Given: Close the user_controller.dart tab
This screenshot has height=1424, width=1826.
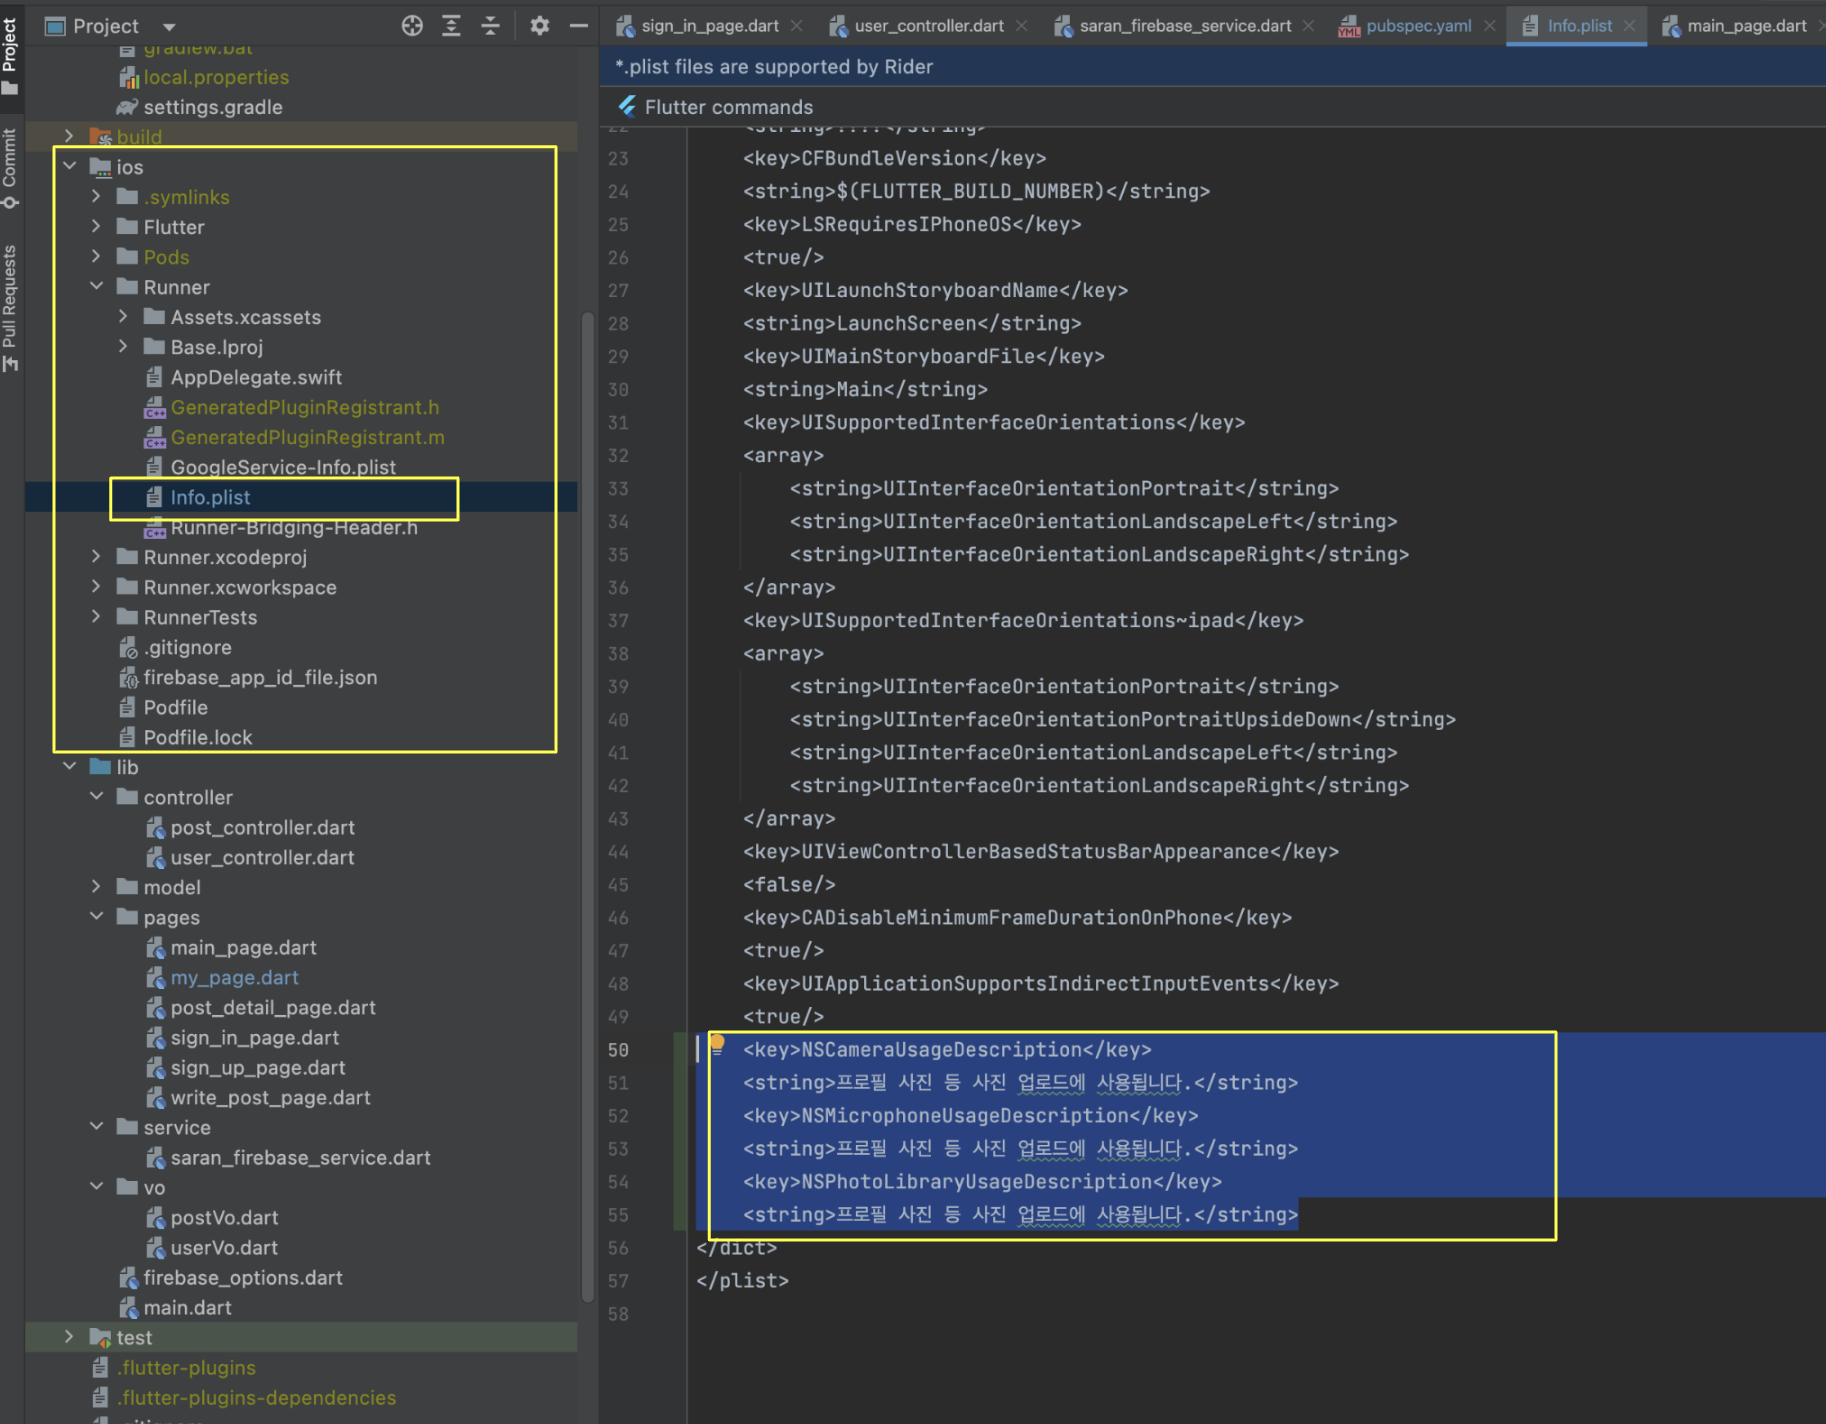Looking at the screenshot, I should [x=1021, y=26].
